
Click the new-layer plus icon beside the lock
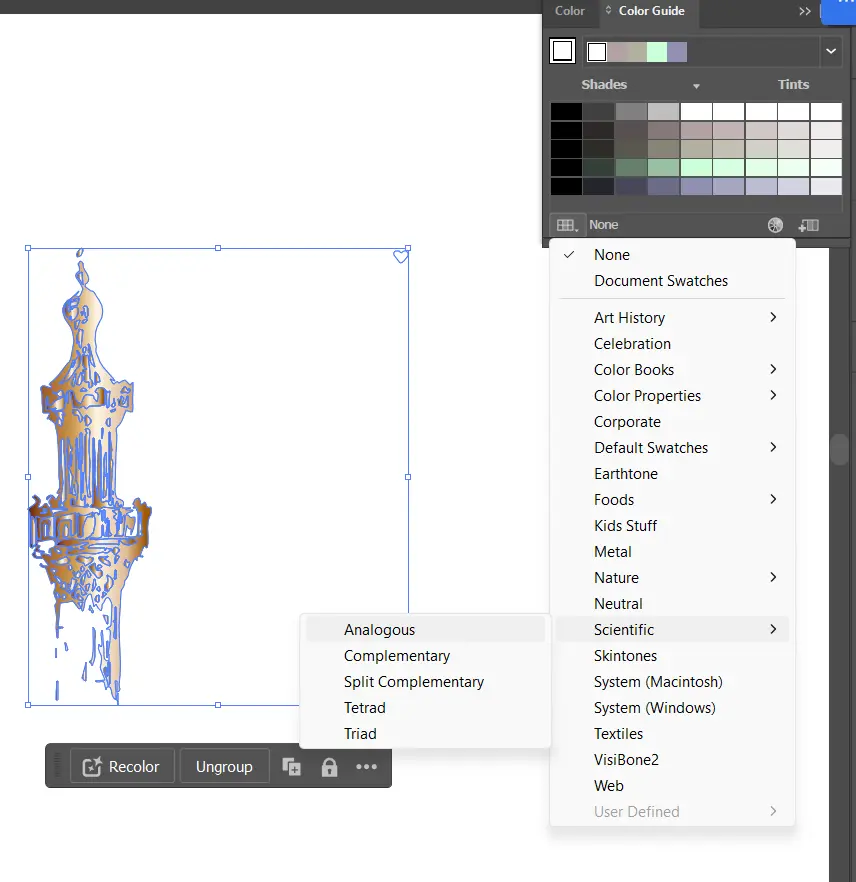(291, 766)
